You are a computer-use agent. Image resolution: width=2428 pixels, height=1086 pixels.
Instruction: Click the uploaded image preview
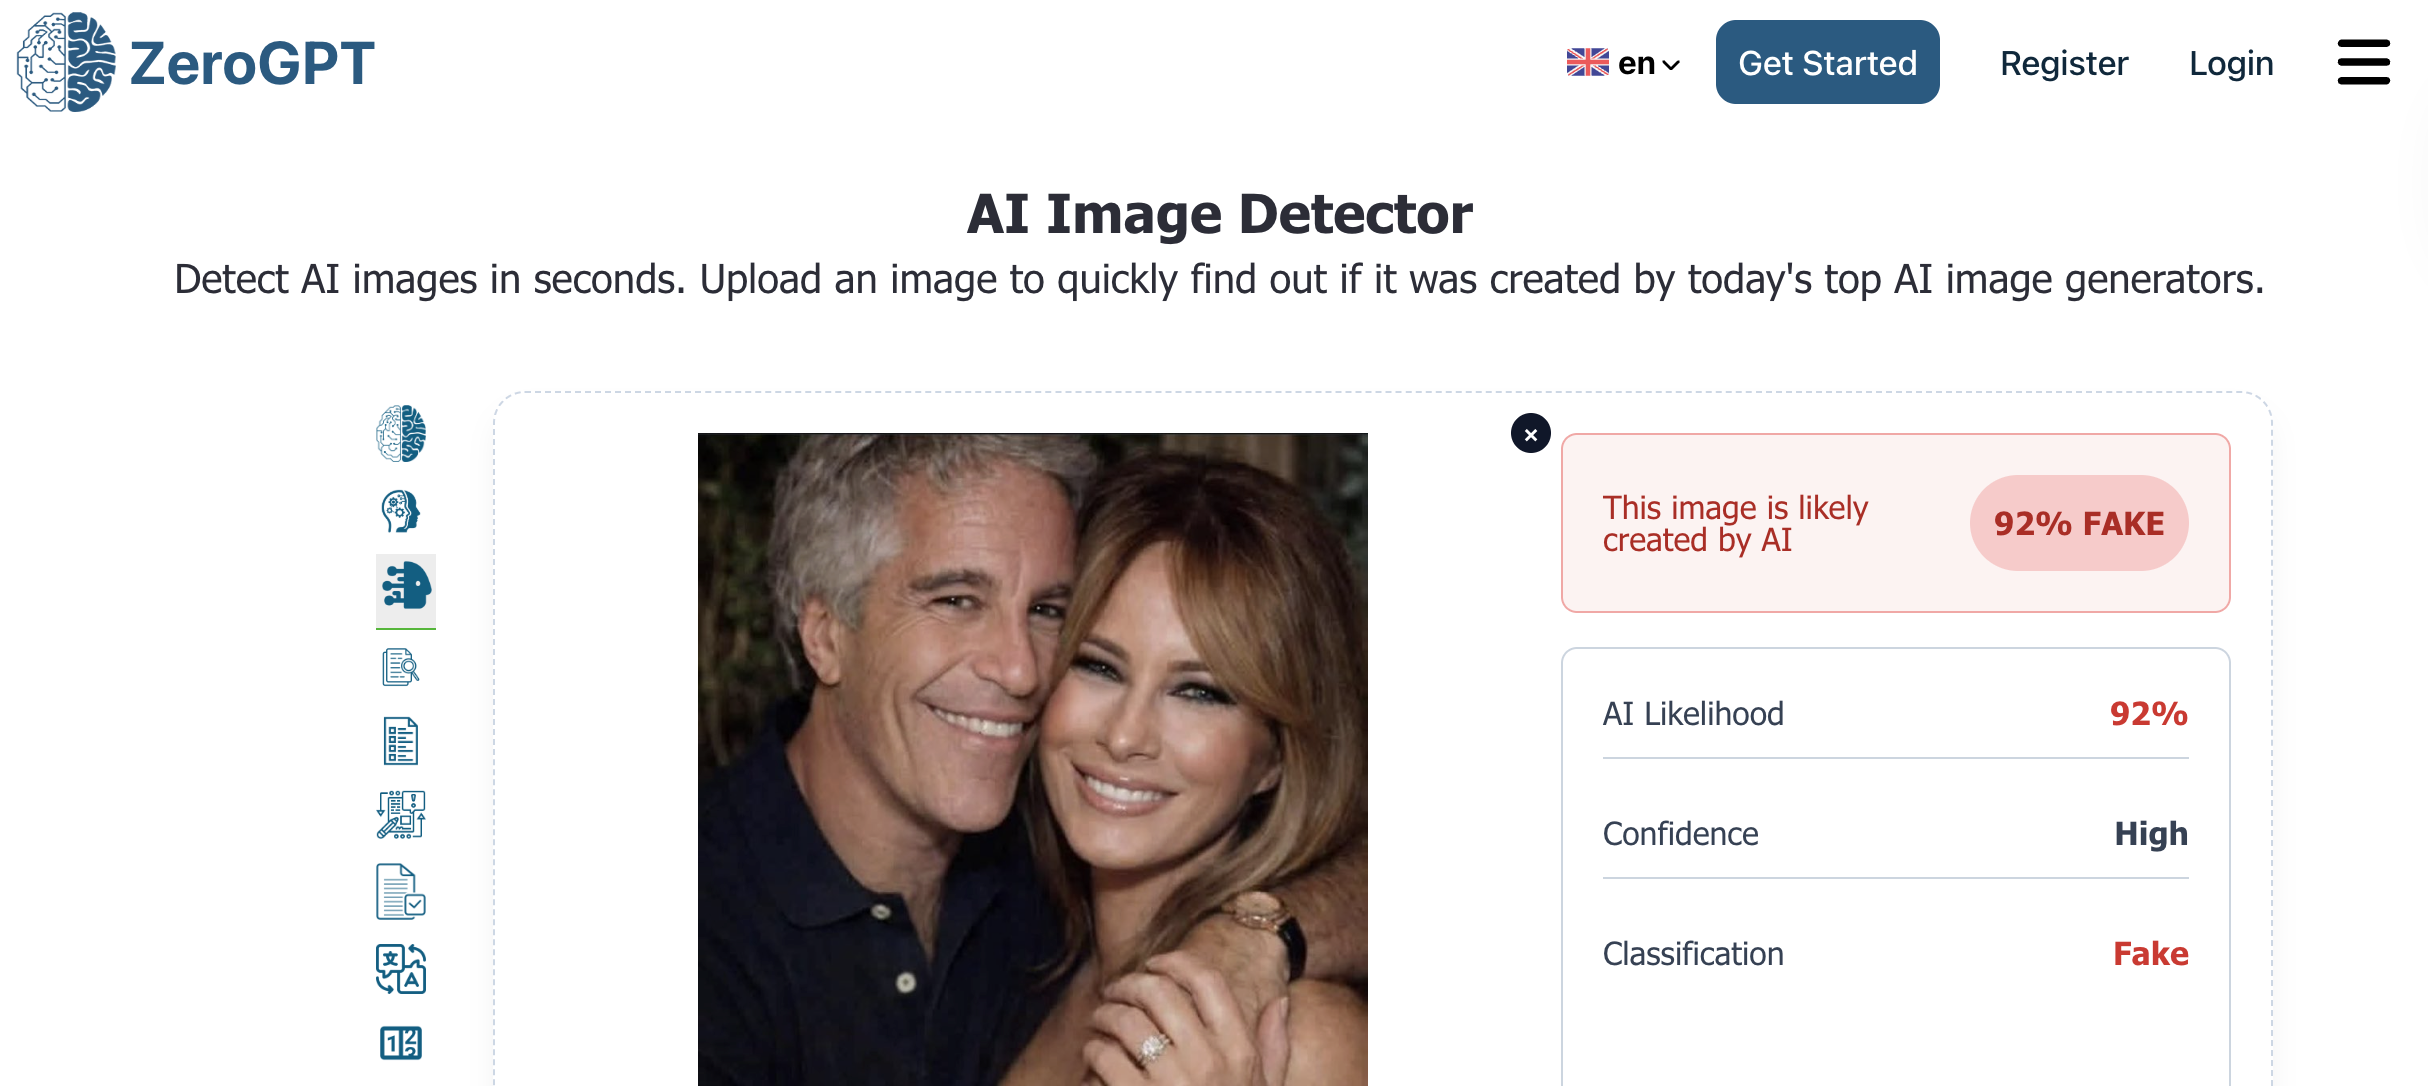[x=1032, y=758]
